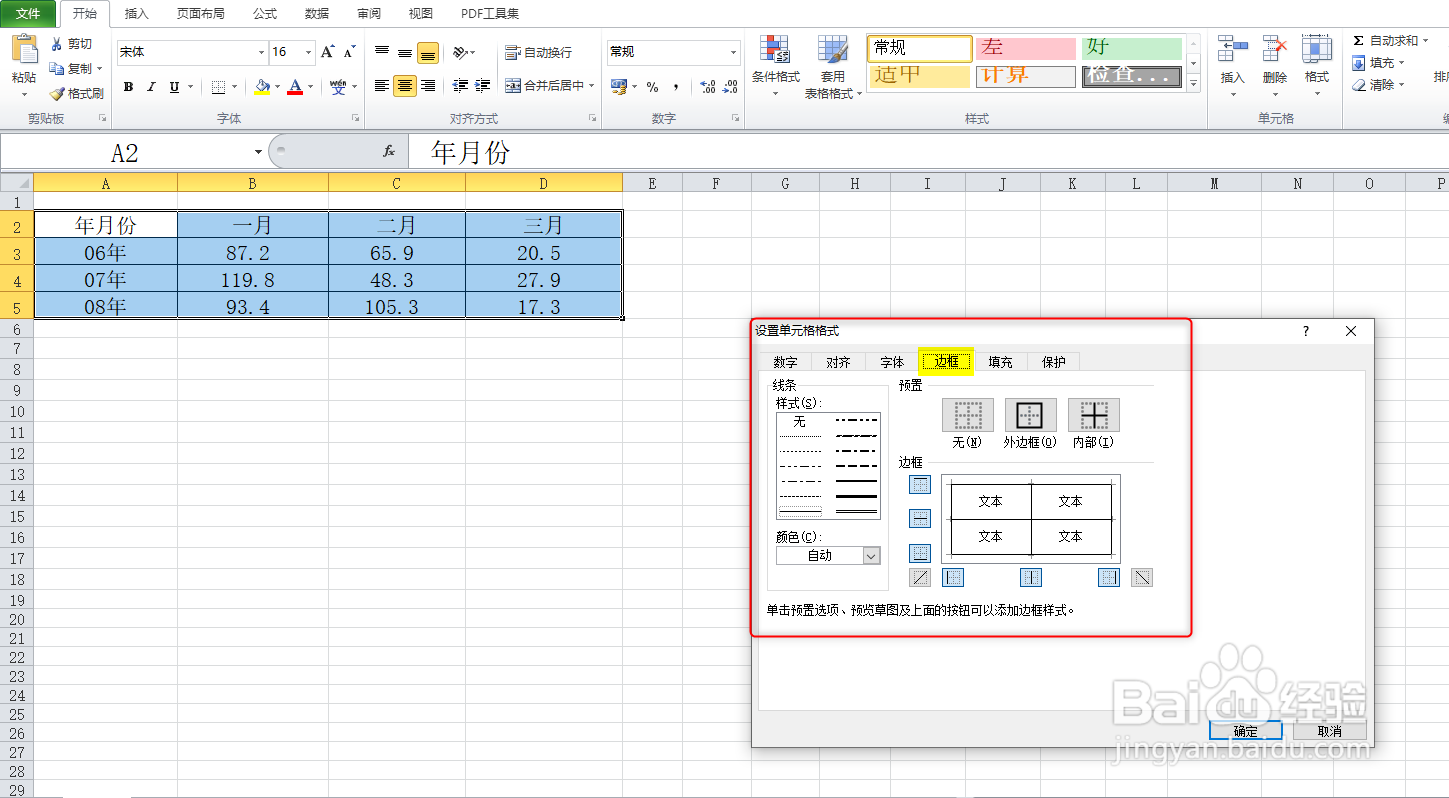
Task: Toggle Underline formatting in the ribbon
Action: (175, 87)
